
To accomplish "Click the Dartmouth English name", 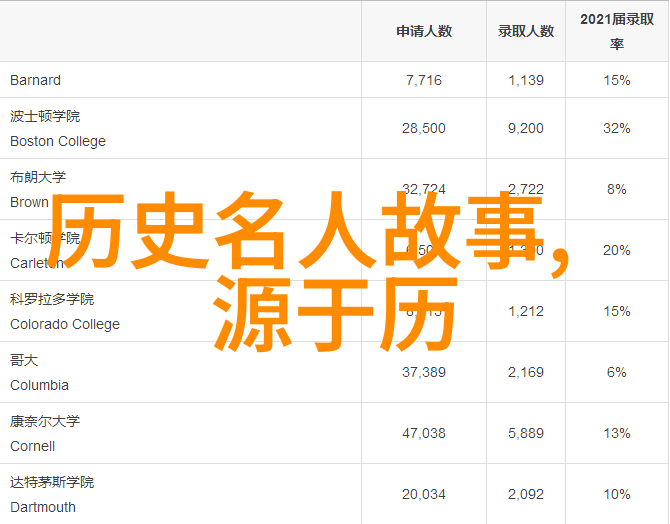I will pyautogui.click(x=43, y=507).
